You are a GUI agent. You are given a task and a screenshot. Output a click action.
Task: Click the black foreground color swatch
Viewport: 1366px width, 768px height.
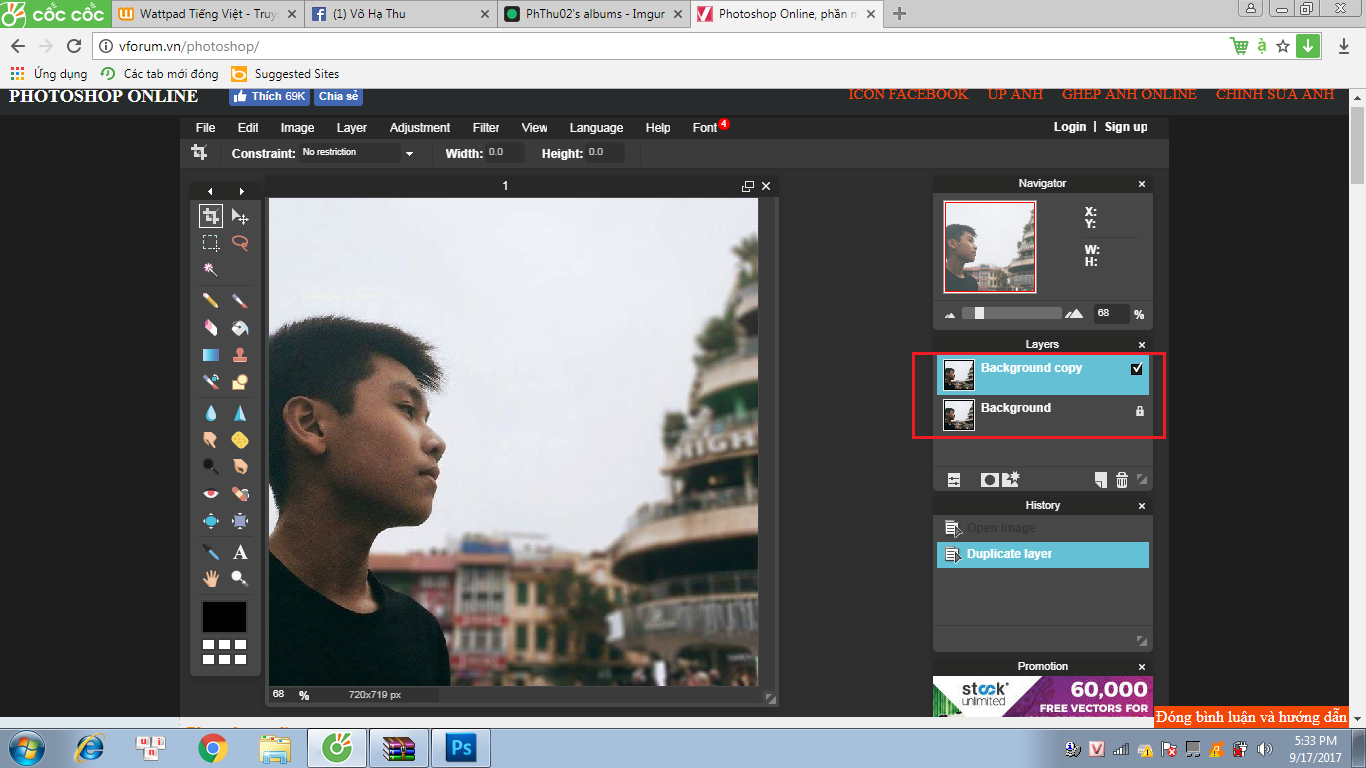tap(224, 616)
